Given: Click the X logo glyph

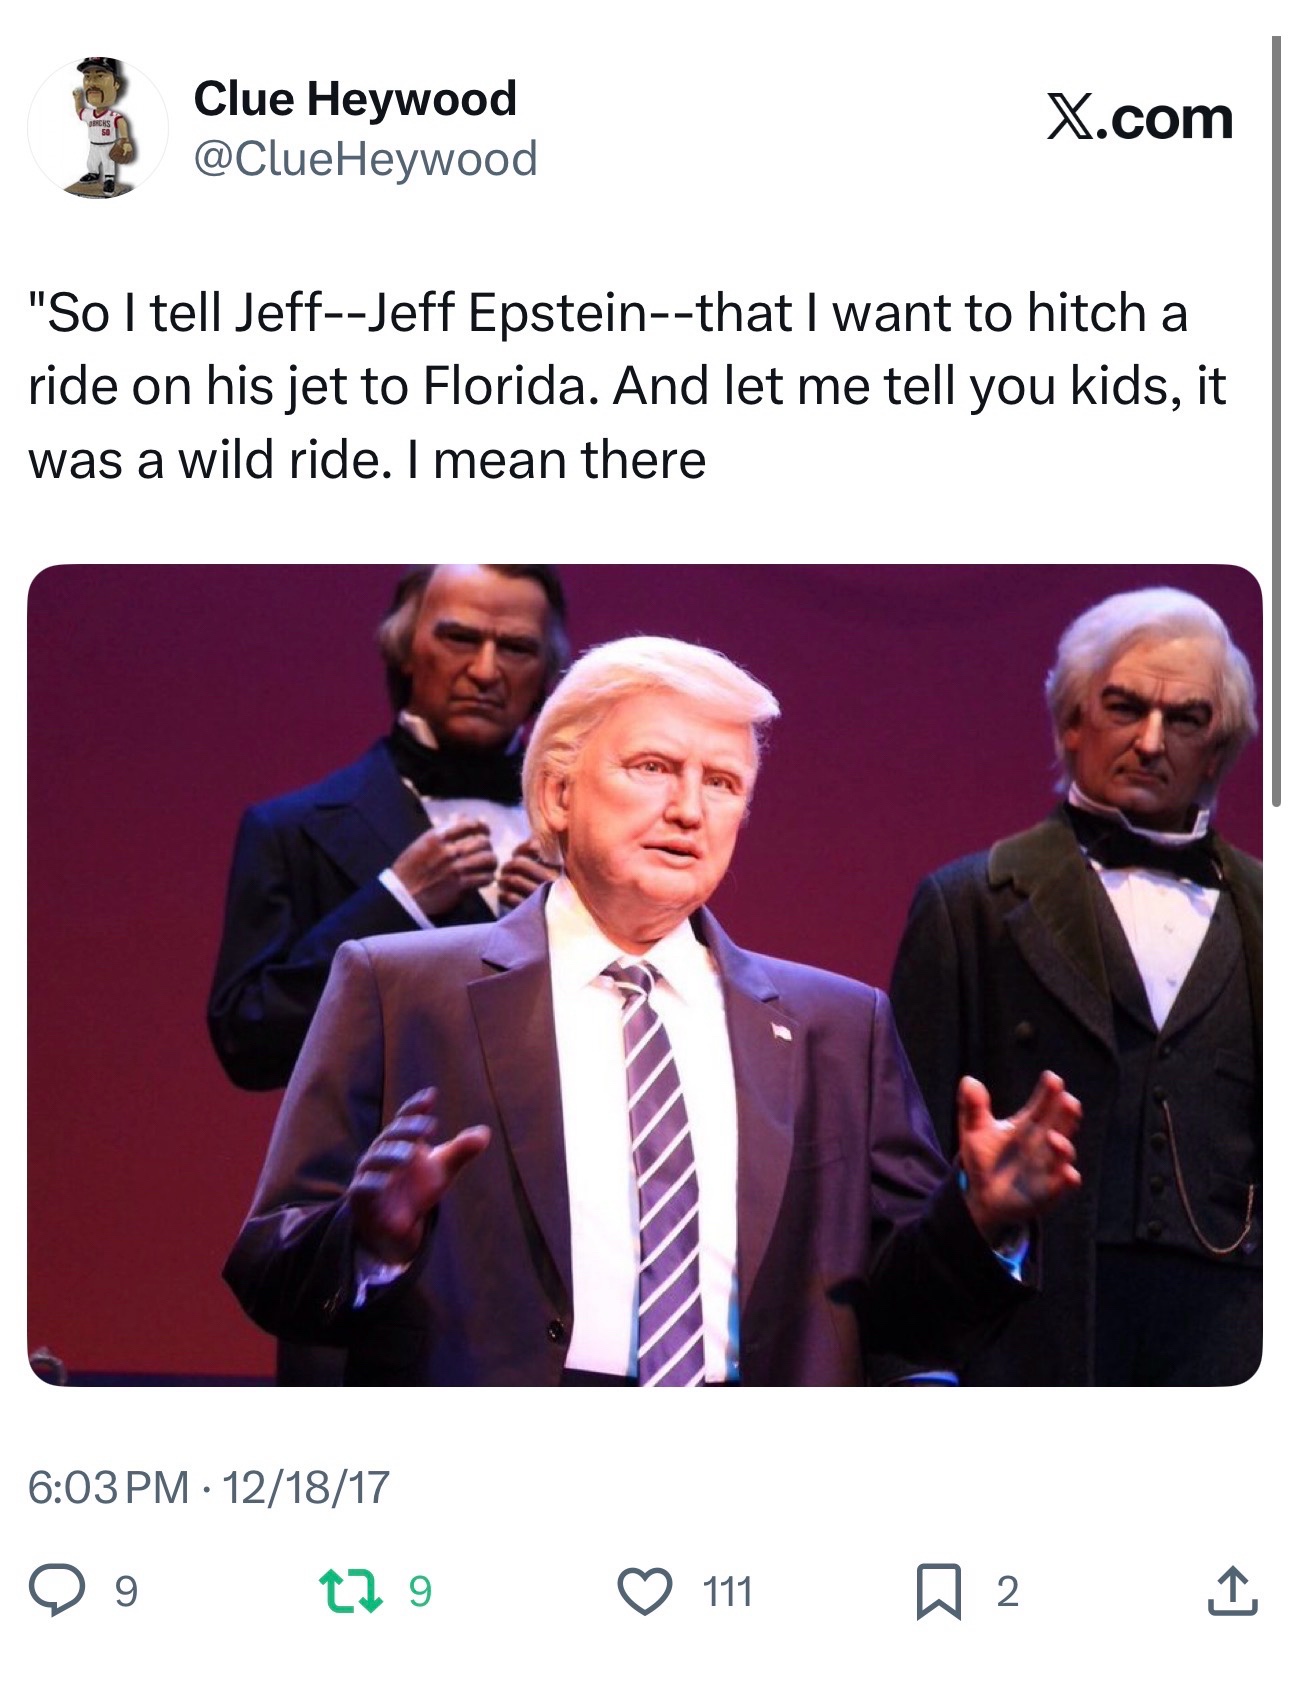Looking at the screenshot, I should click(1070, 119).
